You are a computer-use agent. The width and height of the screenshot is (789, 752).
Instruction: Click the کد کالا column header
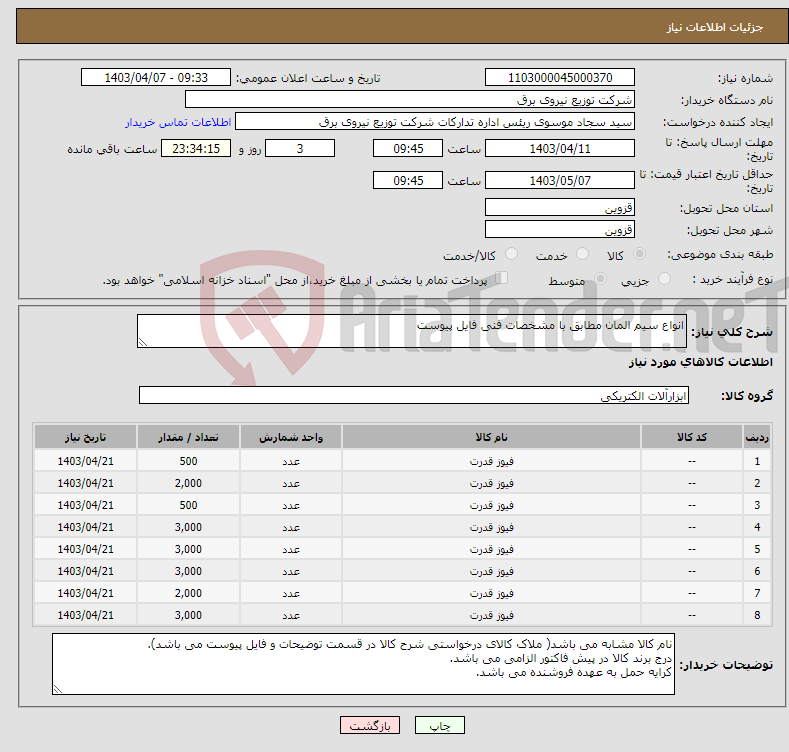coord(692,437)
